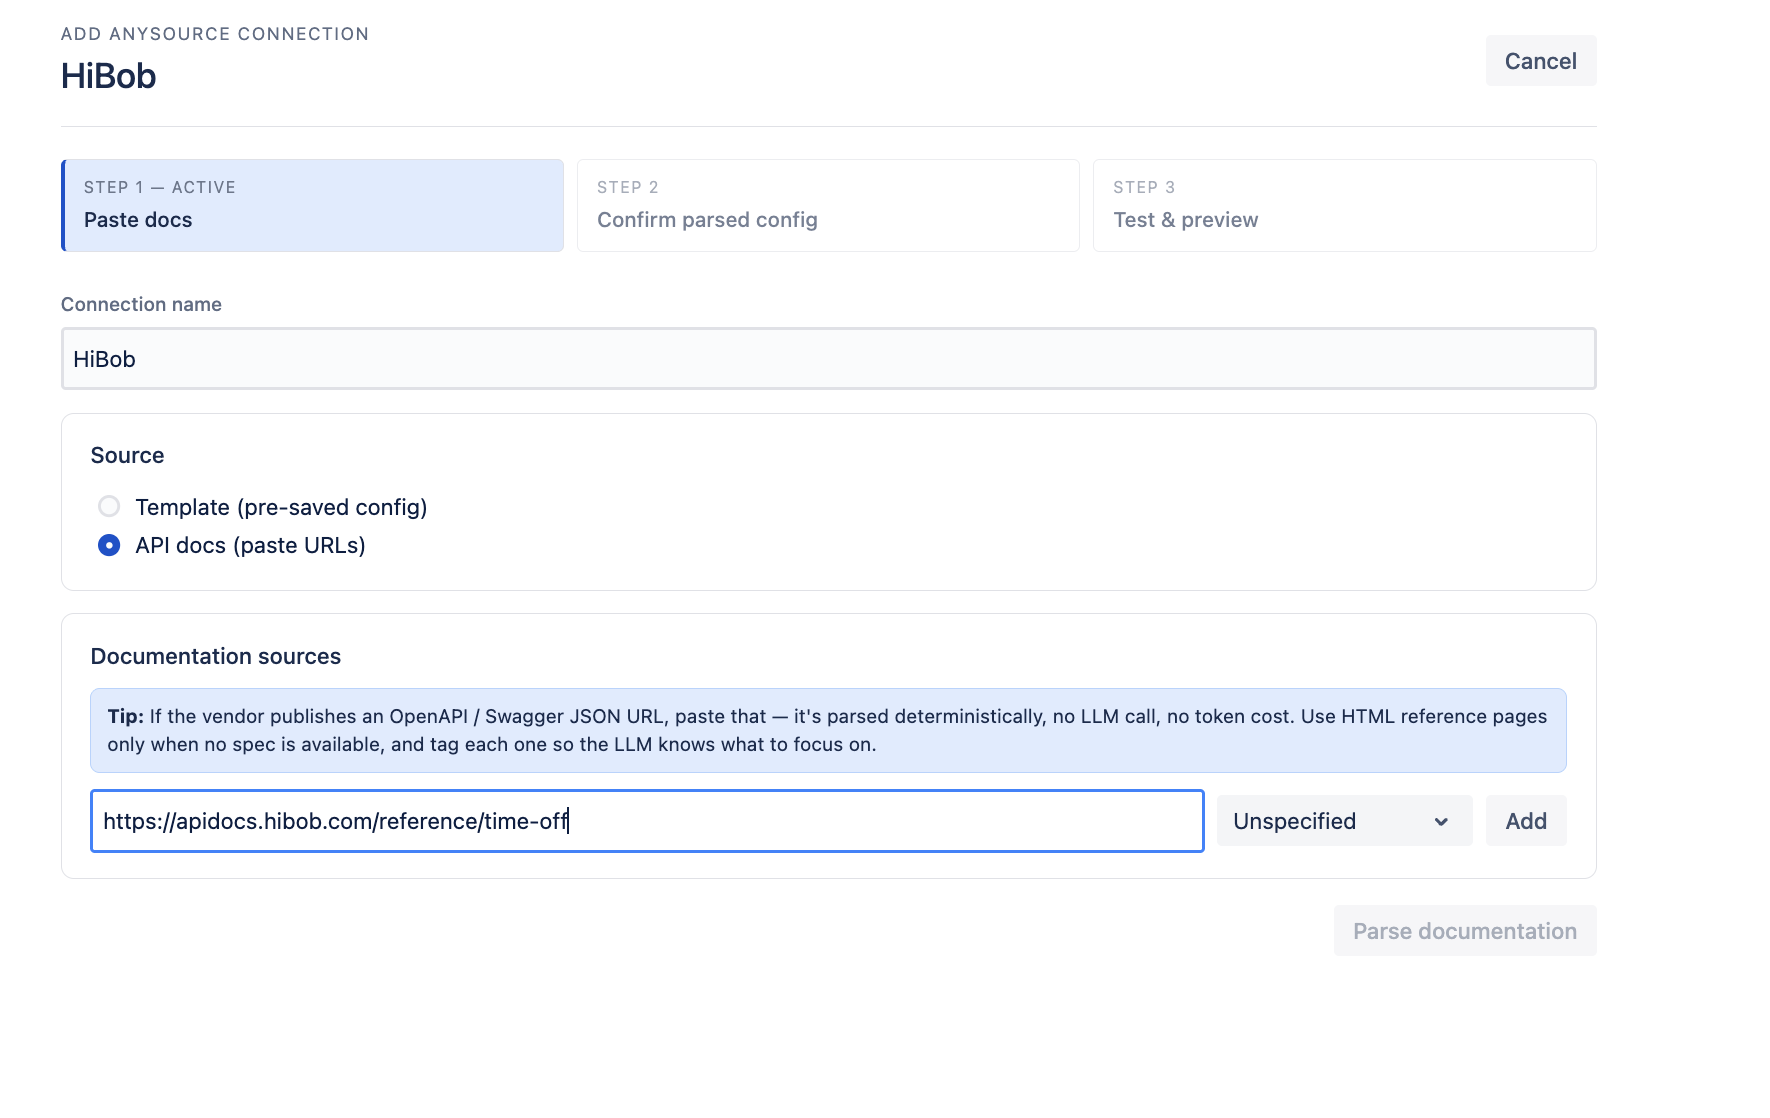The image size is (1770, 1118).
Task: Select API docs (paste URLs) radio option
Action: tap(109, 545)
